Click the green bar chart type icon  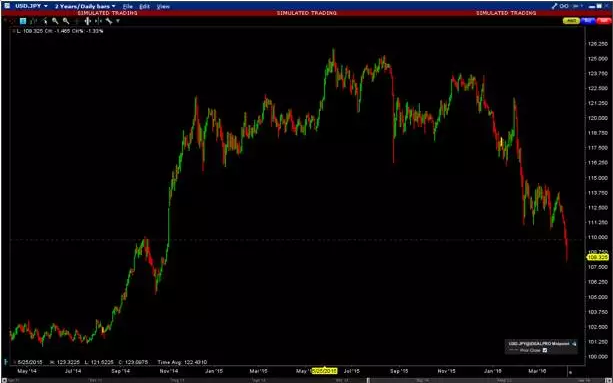pos(34,21)
